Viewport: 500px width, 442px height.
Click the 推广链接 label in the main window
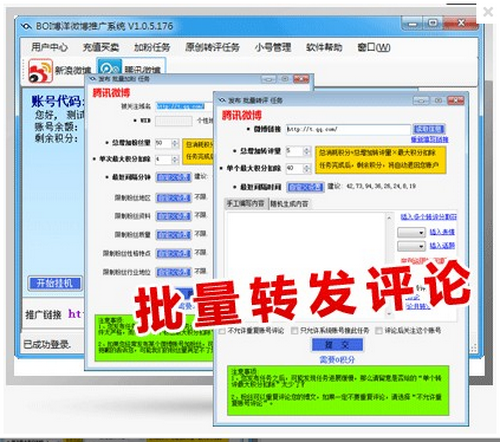point(43,314)
